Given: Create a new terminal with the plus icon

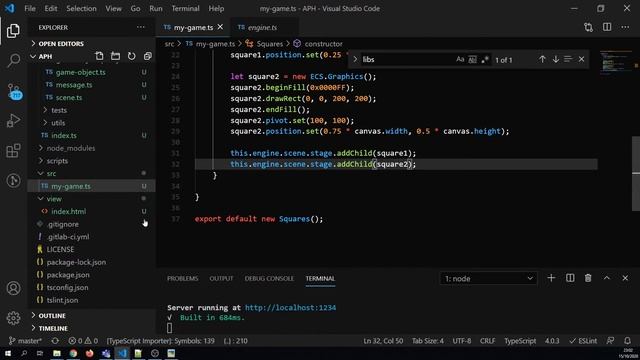Looking at the screenshot, I should (551, 278).
